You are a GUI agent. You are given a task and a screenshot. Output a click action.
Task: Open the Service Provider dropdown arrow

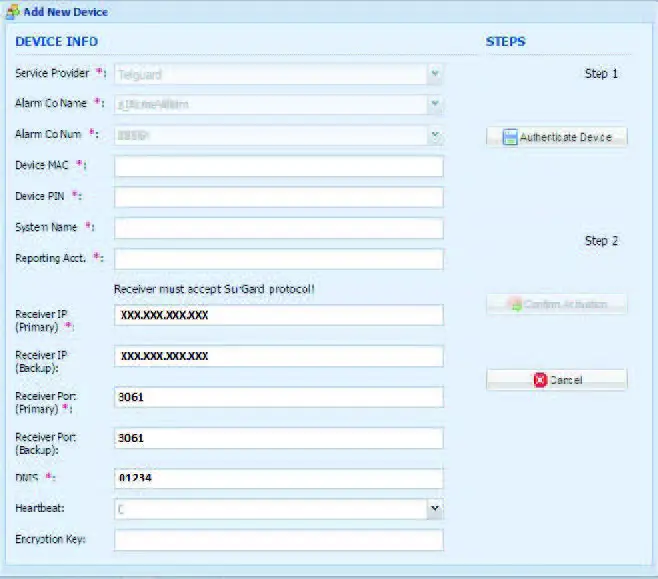point(435,74)
